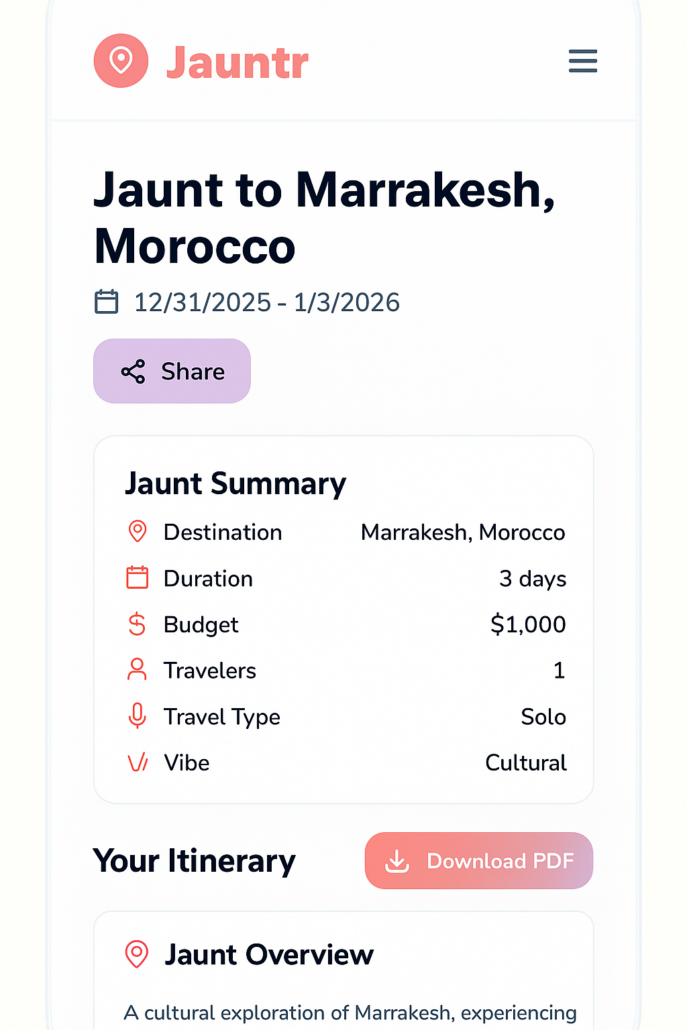Click the Vibe icon

(138, 763)
